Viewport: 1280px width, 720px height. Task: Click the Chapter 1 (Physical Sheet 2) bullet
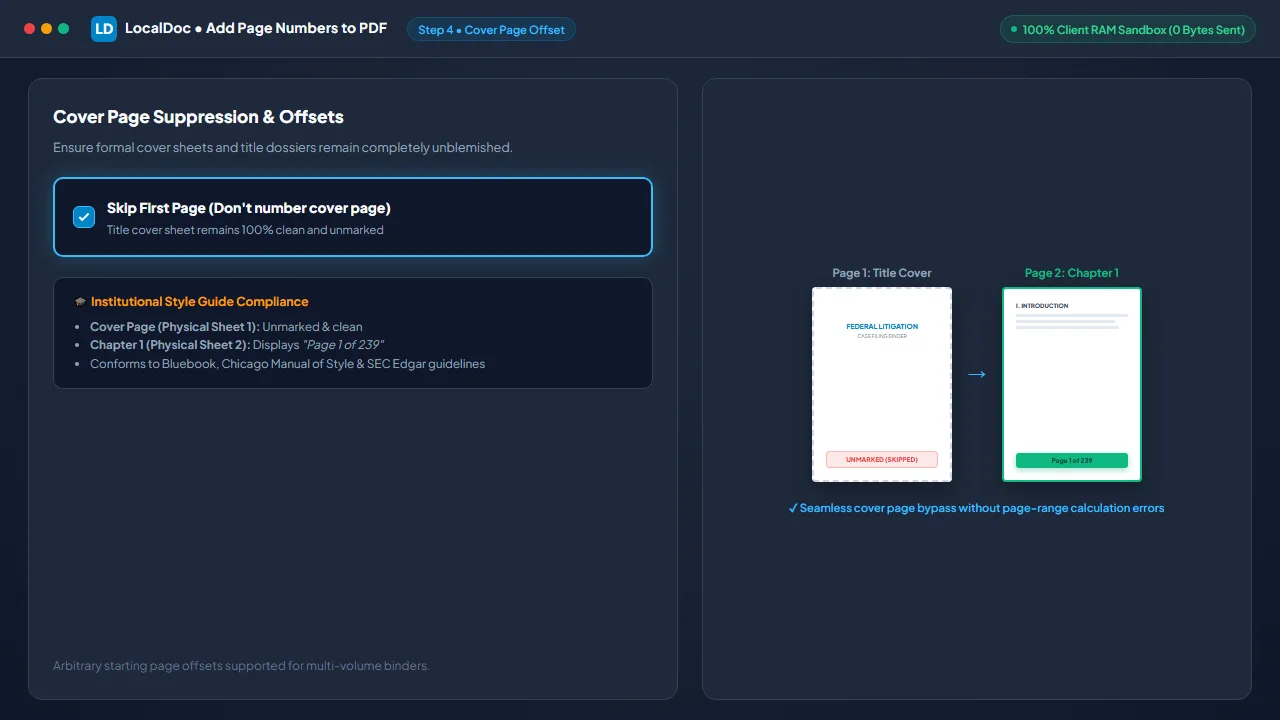pos(237,345)
